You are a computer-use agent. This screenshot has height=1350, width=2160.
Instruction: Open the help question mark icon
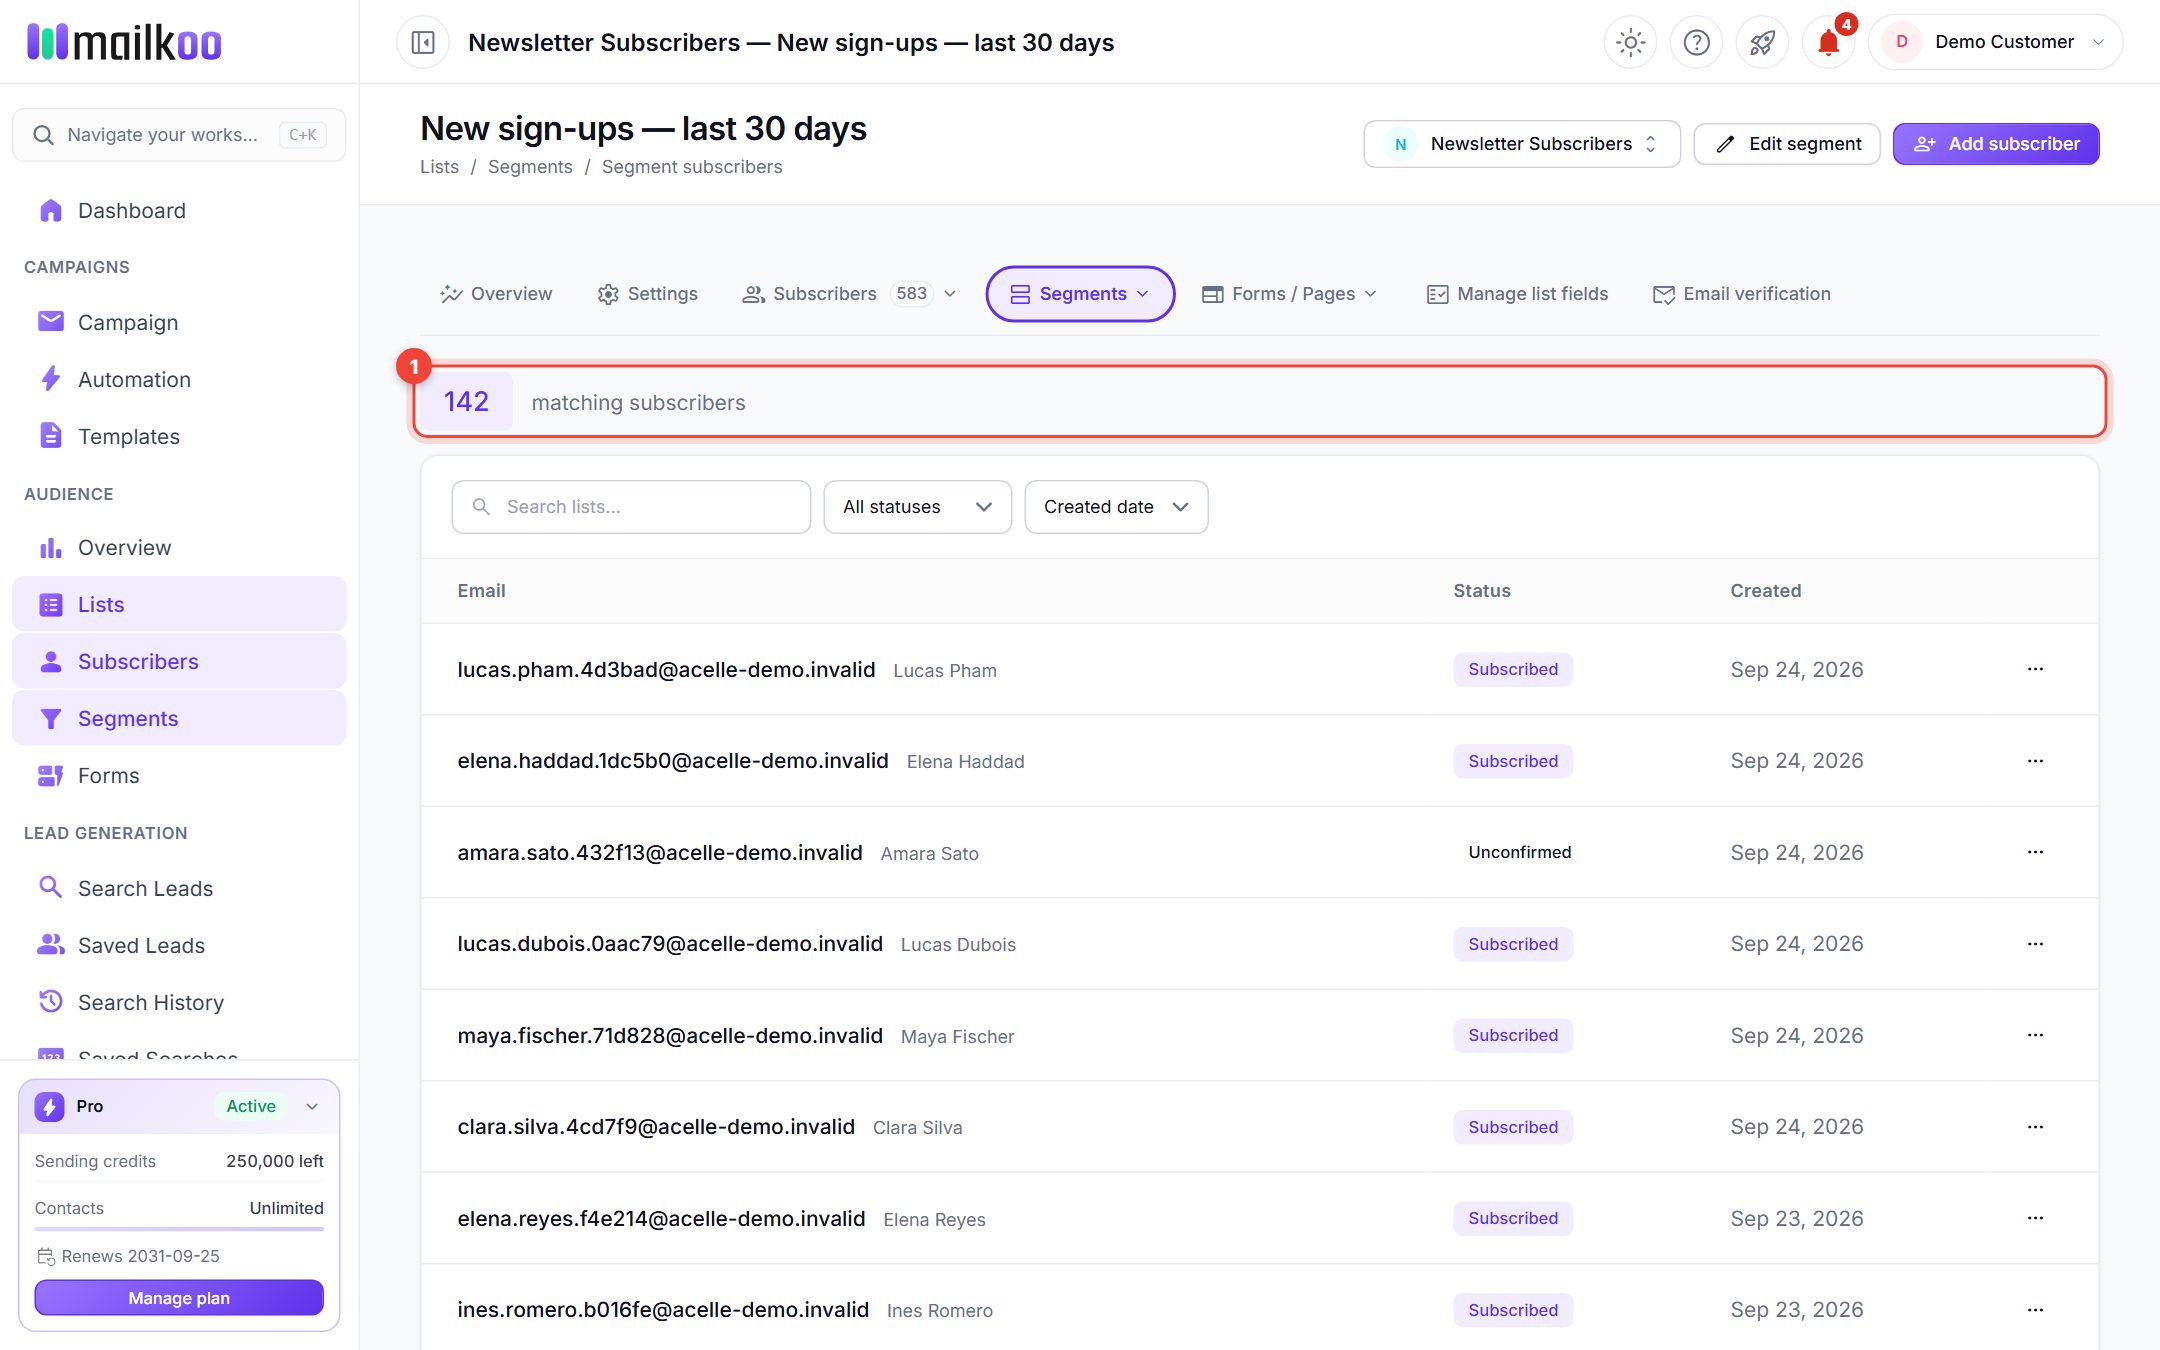pos(1696,42)
